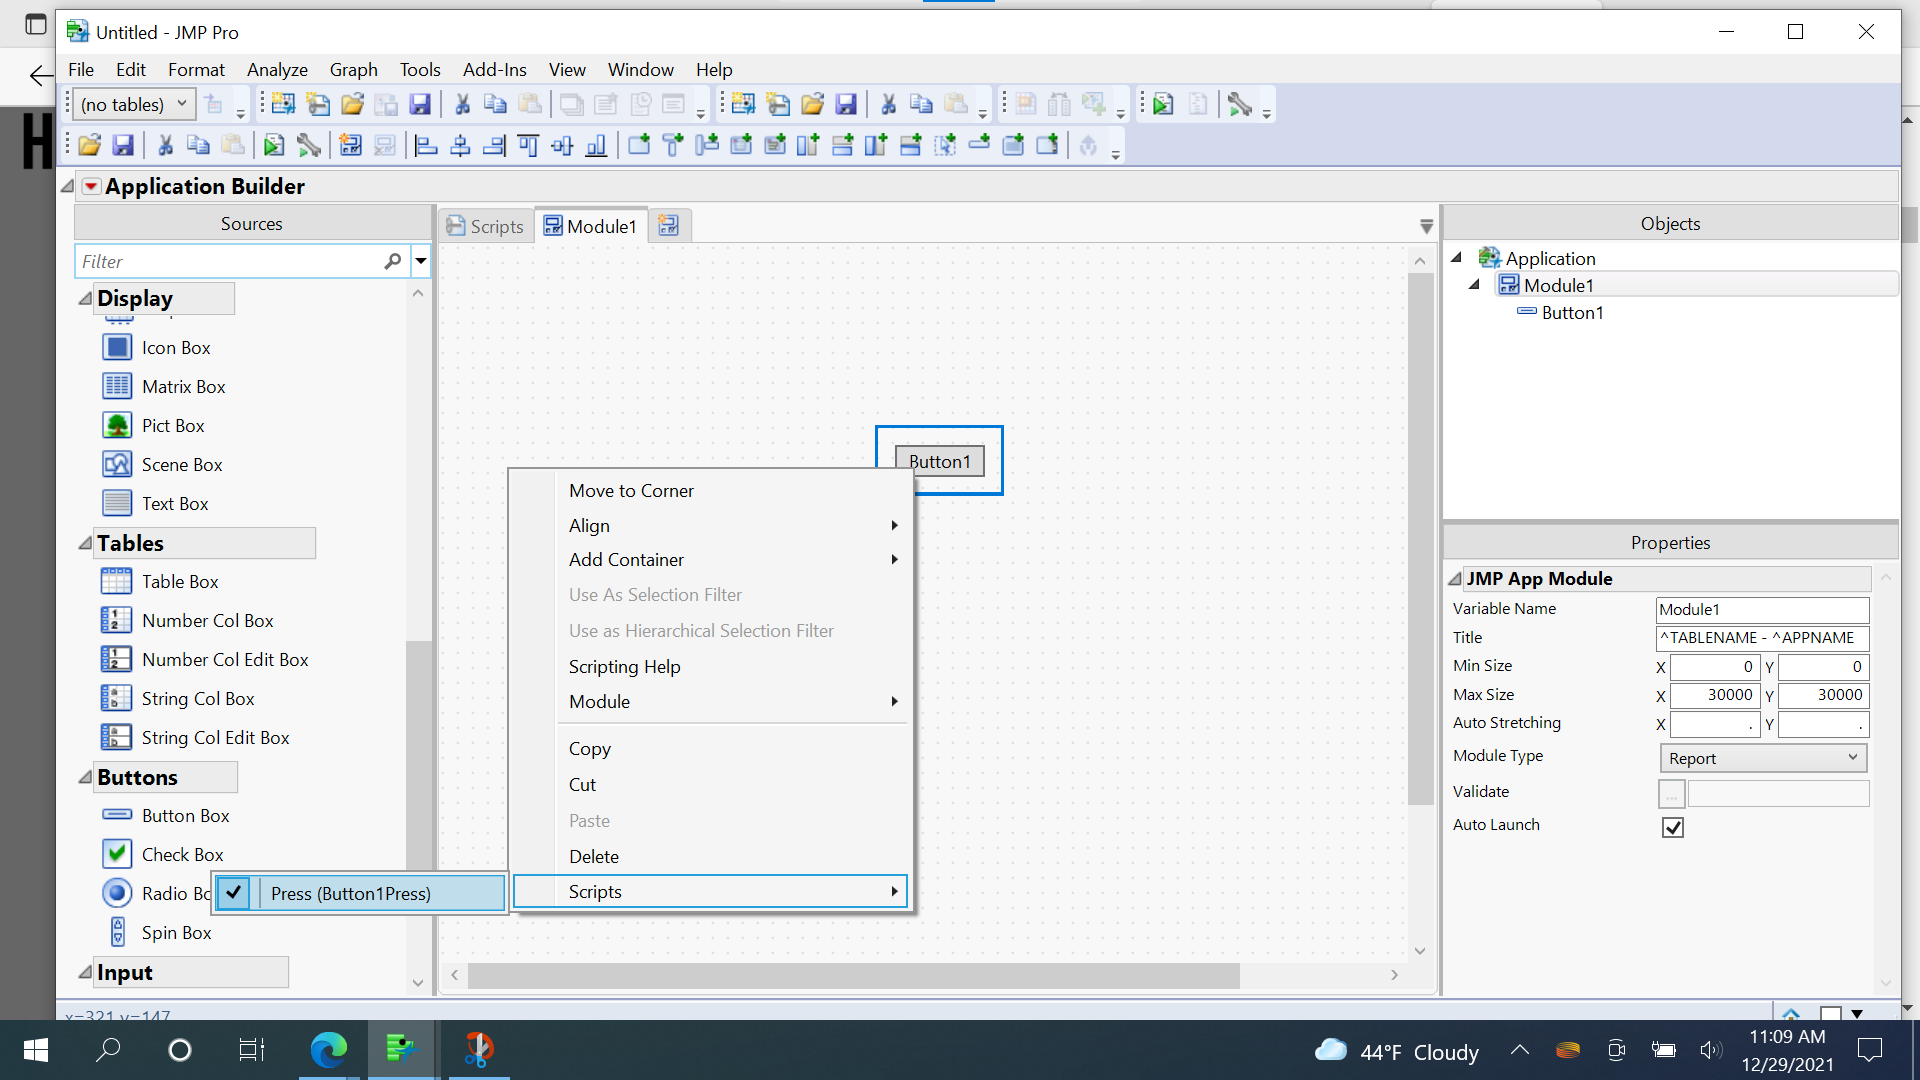
Task: Open Snipping Tool from the taskbar
Action: 478,1050
